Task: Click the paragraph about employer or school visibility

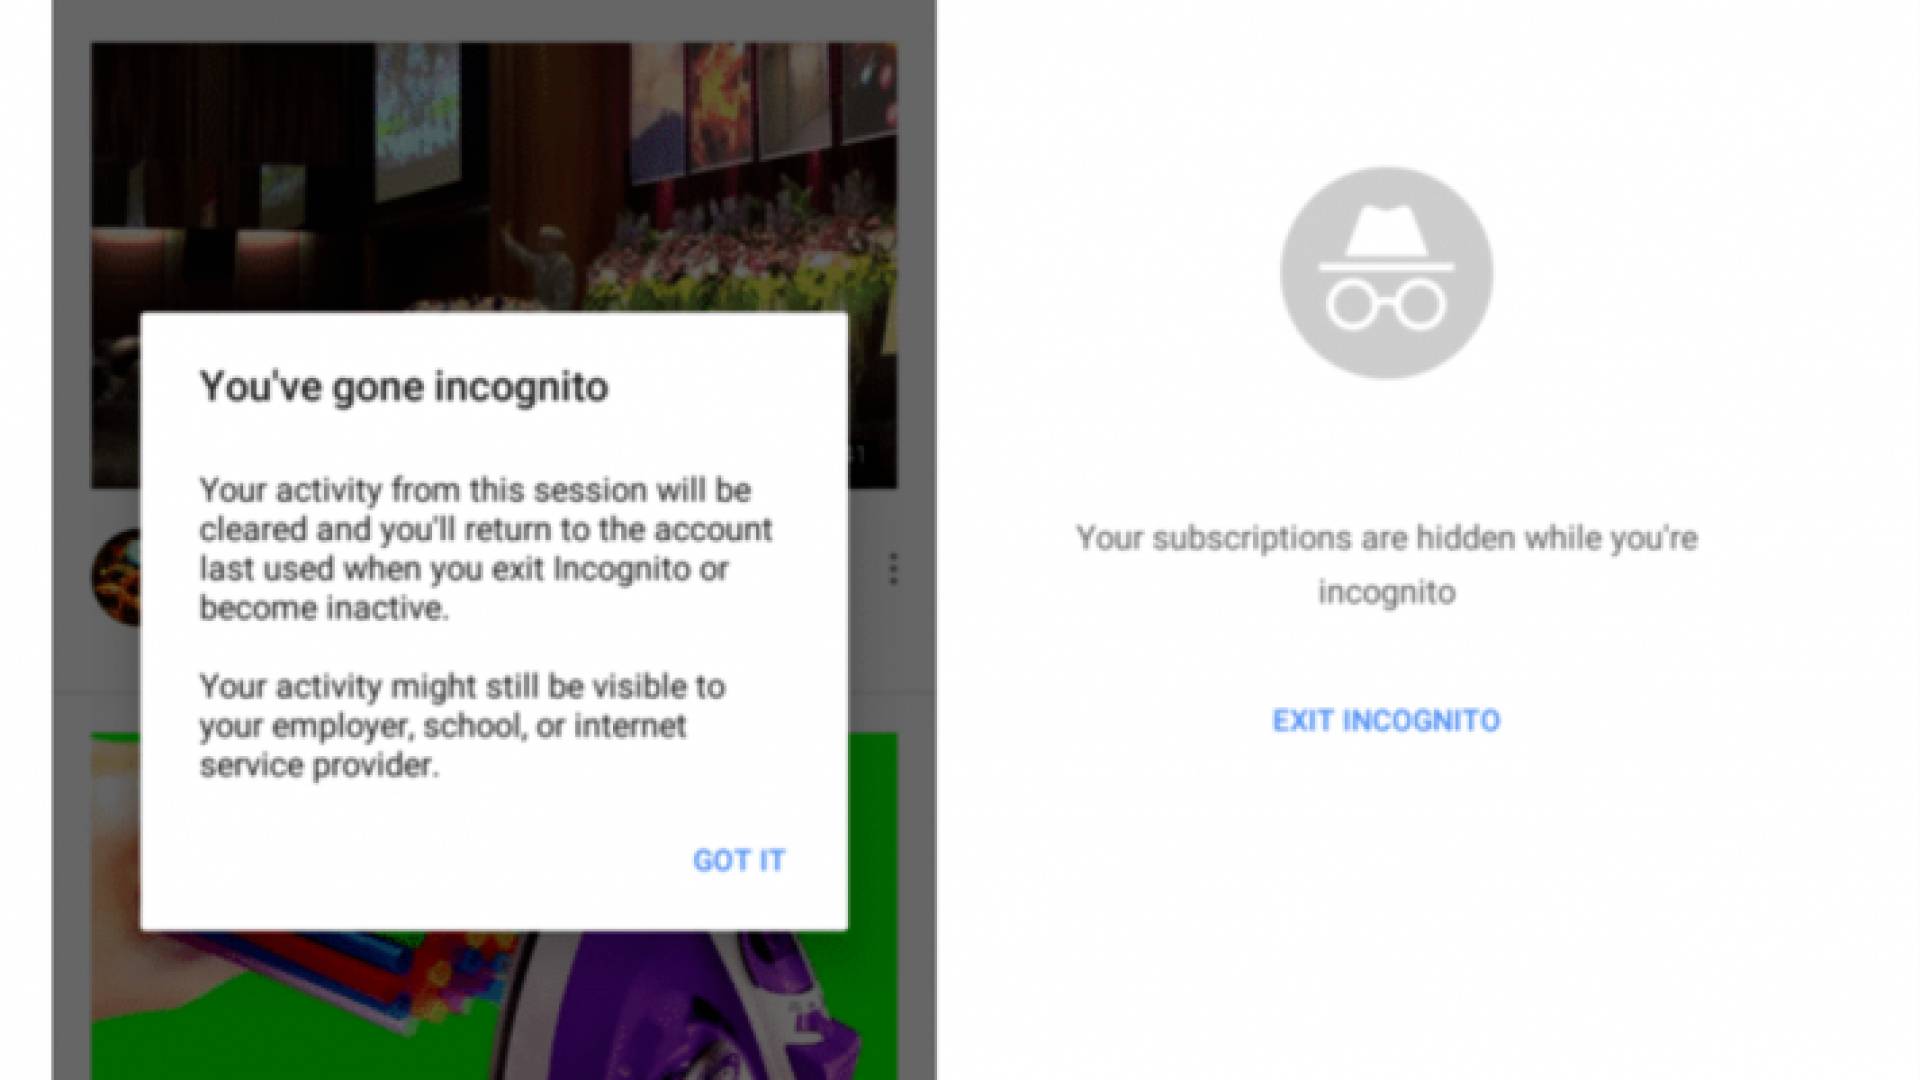Action: pyautogui.click(x=462, y=725)
